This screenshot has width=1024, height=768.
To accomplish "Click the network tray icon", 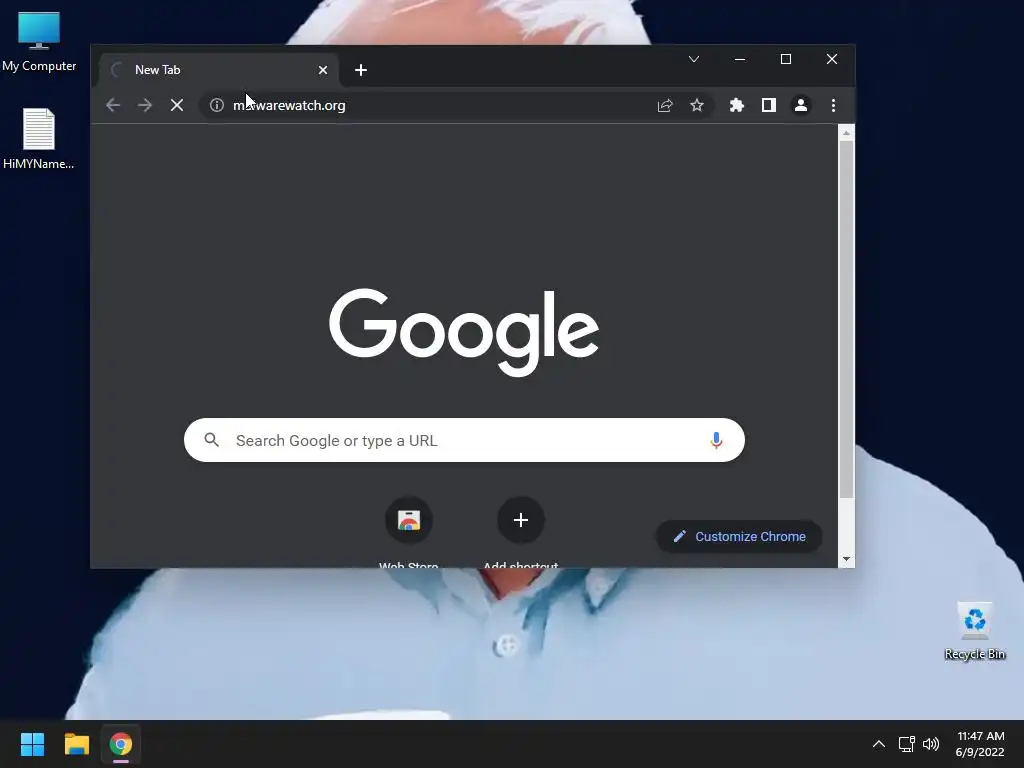I will pos(906,744).
